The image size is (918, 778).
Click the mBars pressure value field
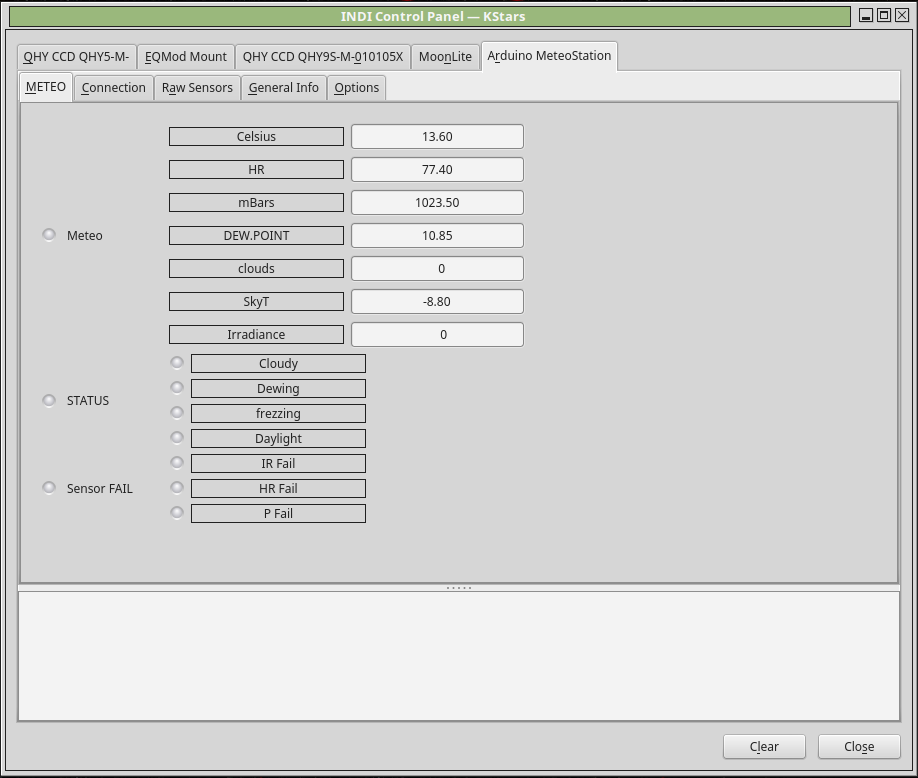(x=437, y=203)
